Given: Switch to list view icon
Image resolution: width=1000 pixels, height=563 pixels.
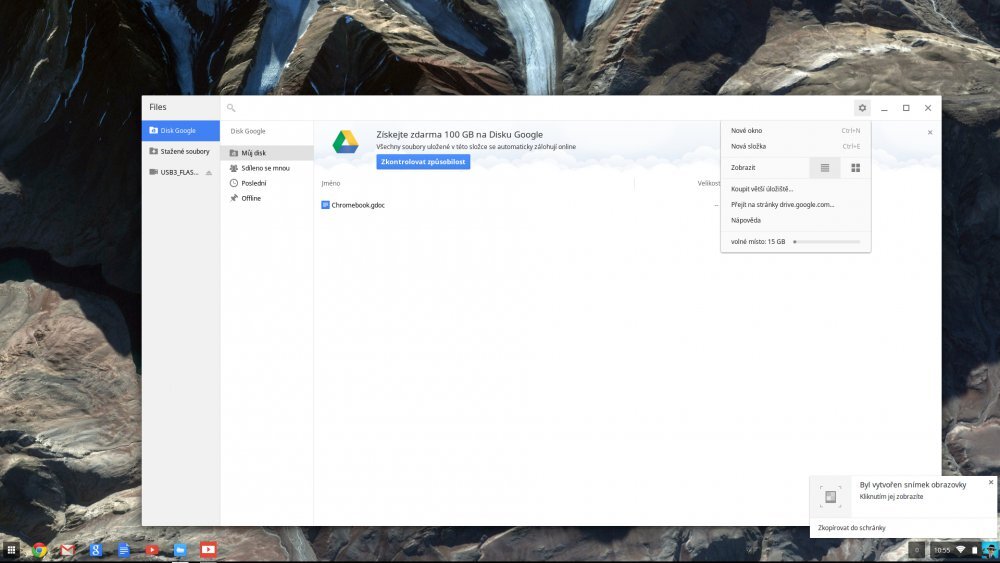Looking at the screenshot, I should pos(825,168).
